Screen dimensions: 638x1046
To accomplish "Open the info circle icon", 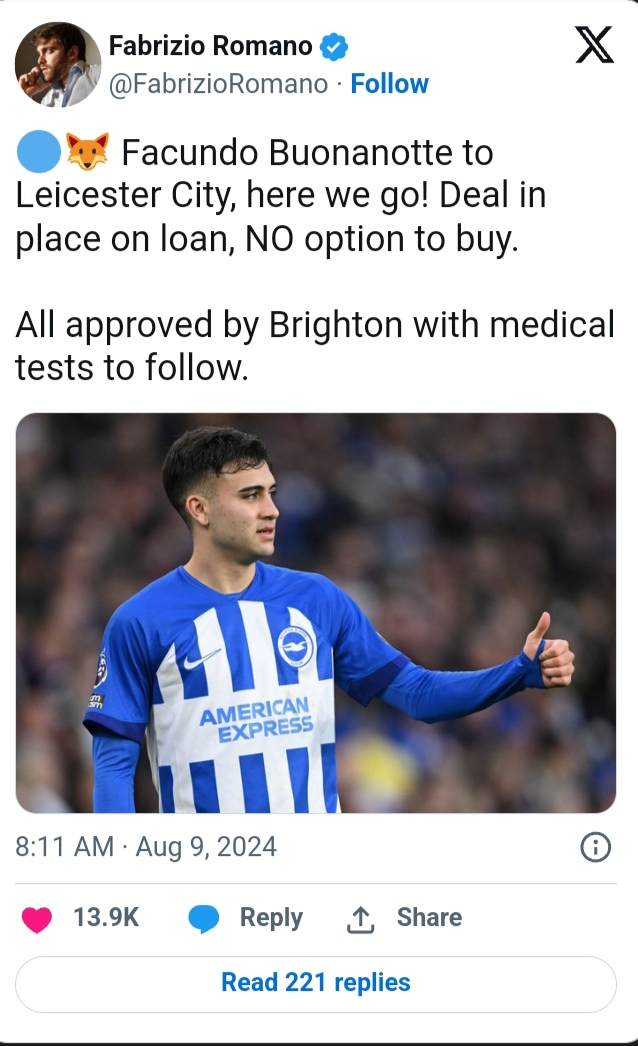I will click(595, 848).
